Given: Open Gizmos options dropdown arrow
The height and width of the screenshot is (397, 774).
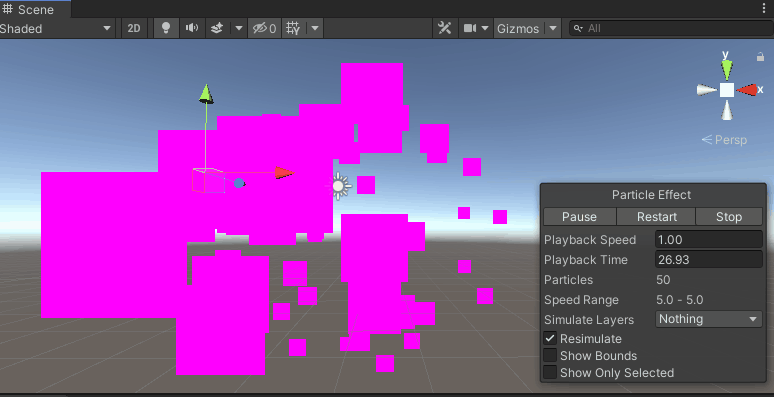Looking at the screenshot, I should [553, 29].
